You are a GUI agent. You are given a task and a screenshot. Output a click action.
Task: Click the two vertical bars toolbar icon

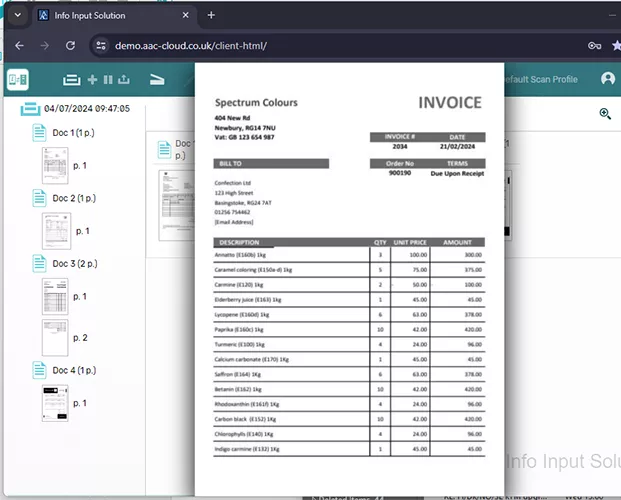[108, 80]
